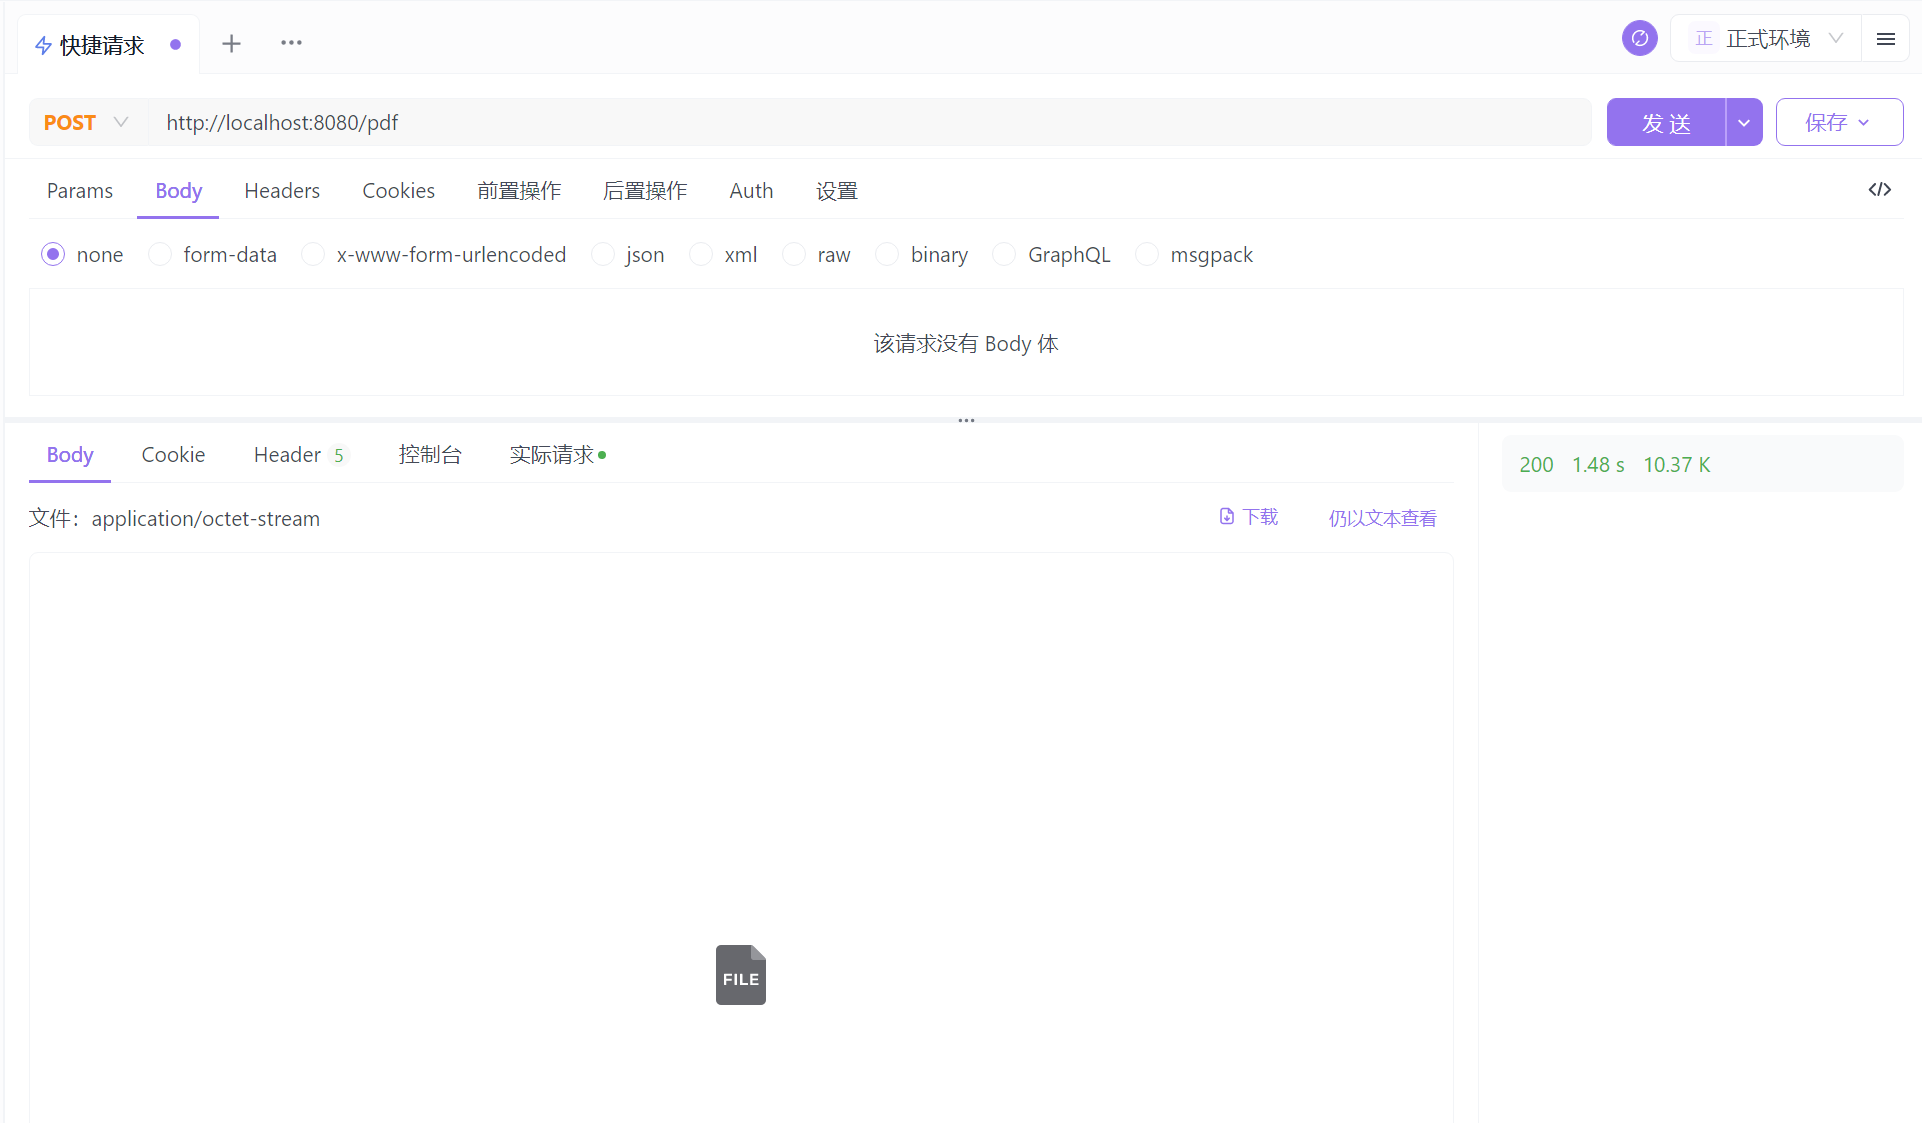Switch to the Headers request tab

pos(282,191)
